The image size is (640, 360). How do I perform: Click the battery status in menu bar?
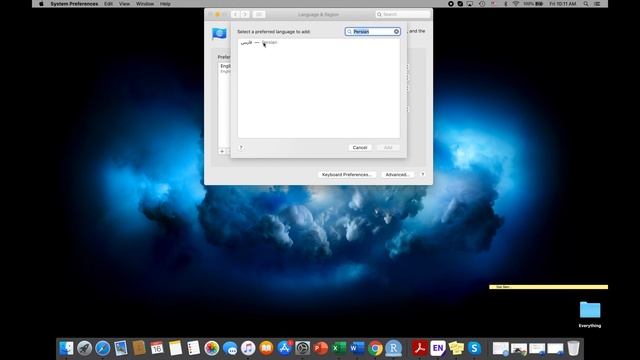(533, 4)
